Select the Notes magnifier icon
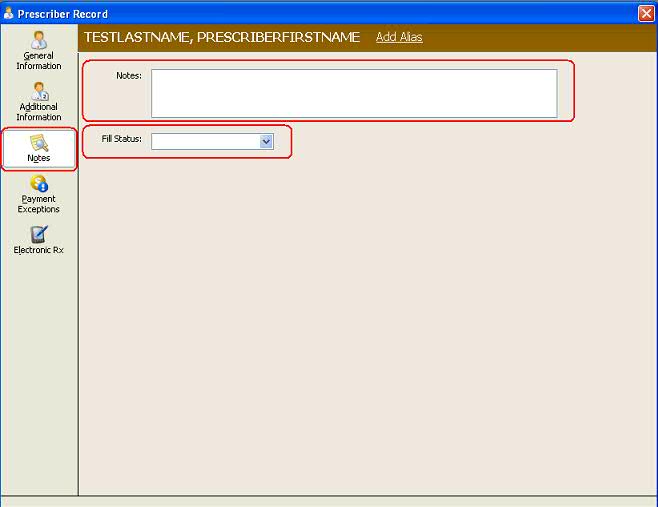Screen dimensions: 658x507 tap(39, 143)
